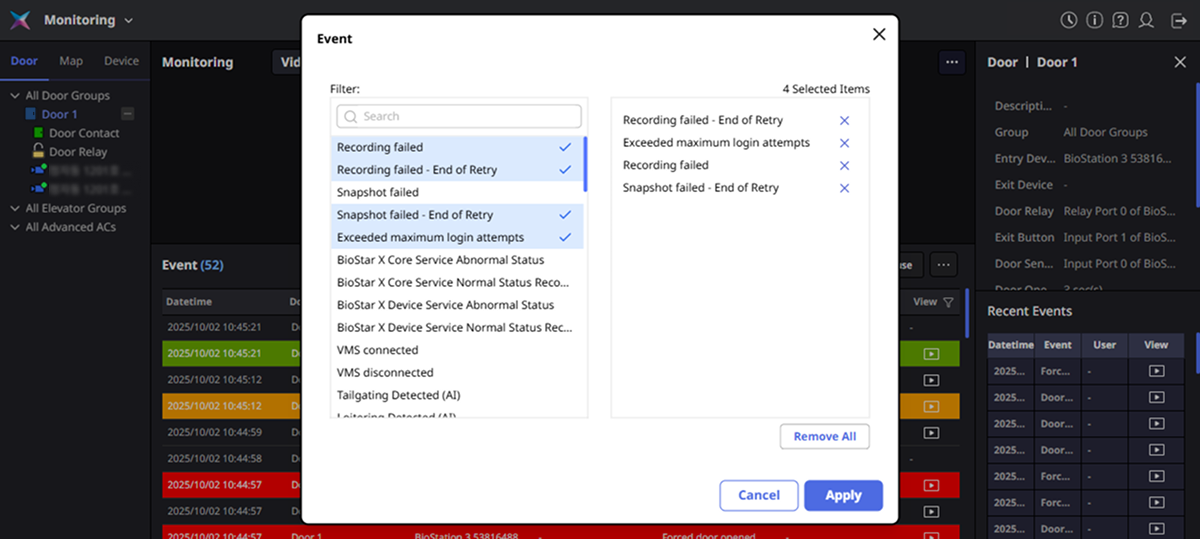Remove 'Snapshot failed - End of Retry' selected item

(844, 188)
